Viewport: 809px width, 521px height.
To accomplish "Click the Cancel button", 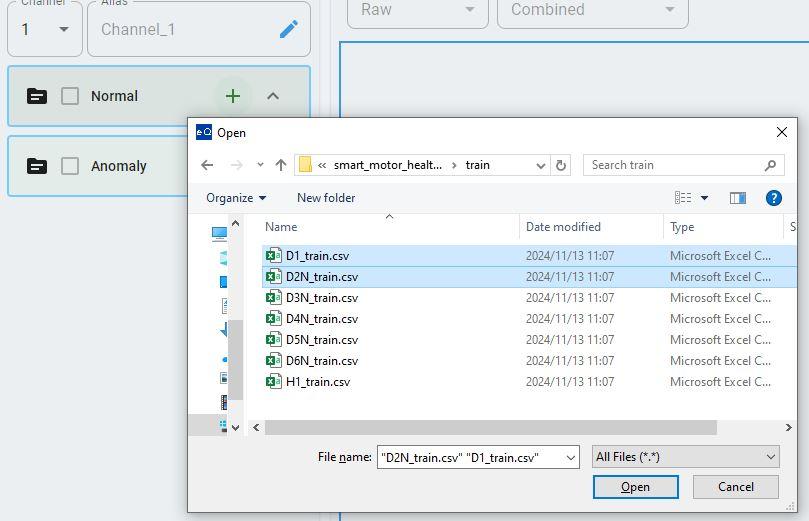I will [x=736, y=487].
